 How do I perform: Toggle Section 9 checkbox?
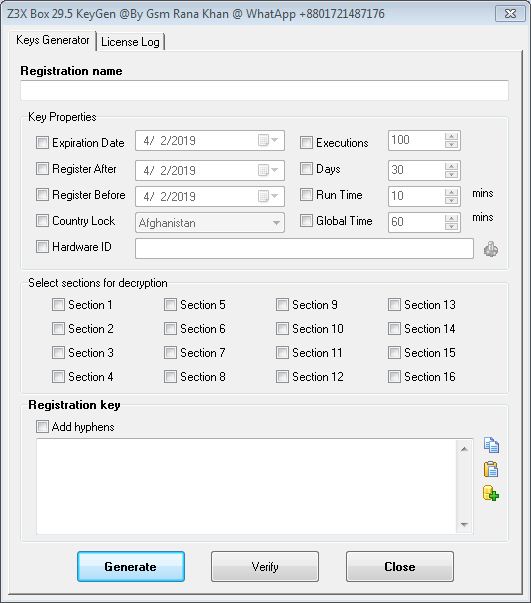[282, 305]
